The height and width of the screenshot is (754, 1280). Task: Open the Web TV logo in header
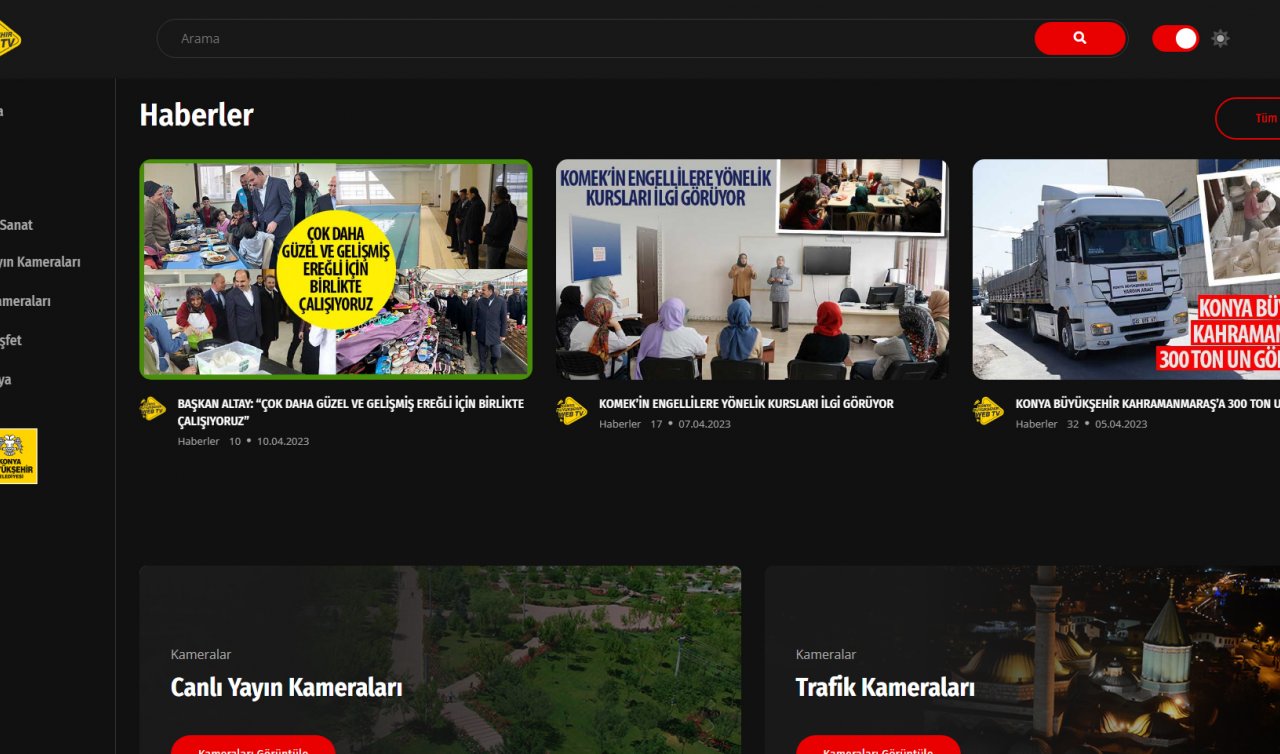click(9, 39)
